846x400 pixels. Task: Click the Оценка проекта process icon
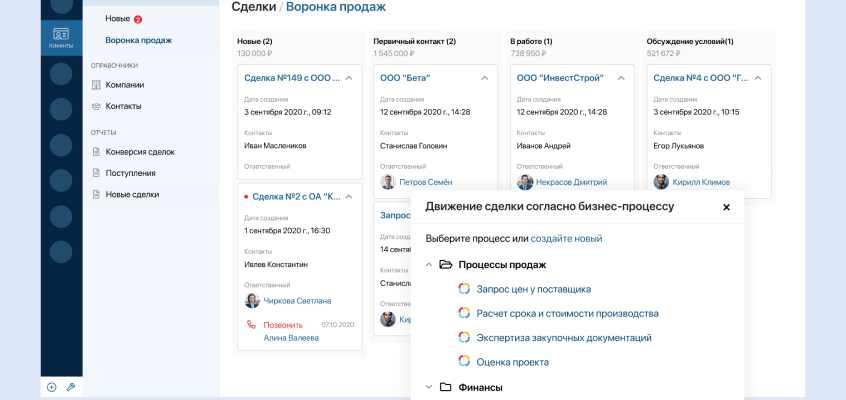tap(464, 361)
